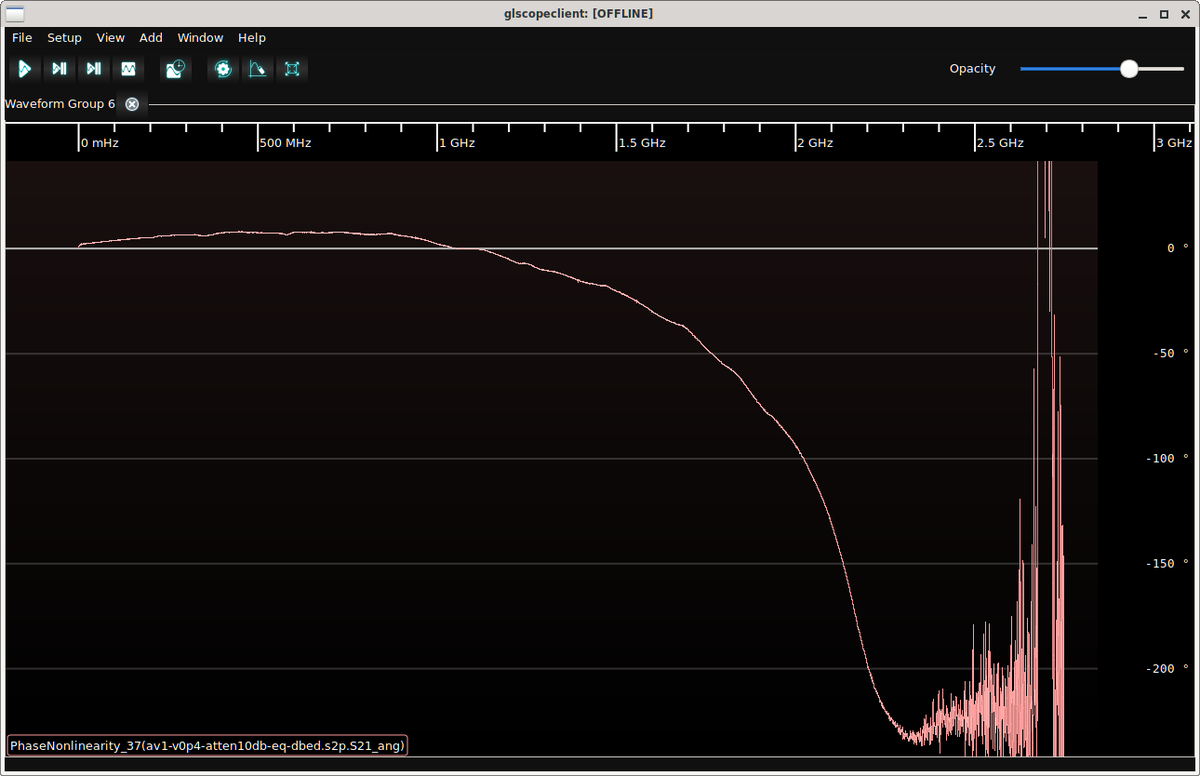Click the 2.5 GHz frequency axis label
Image resolution: width=1200 pixels, height=776 pixels.
1000,143
